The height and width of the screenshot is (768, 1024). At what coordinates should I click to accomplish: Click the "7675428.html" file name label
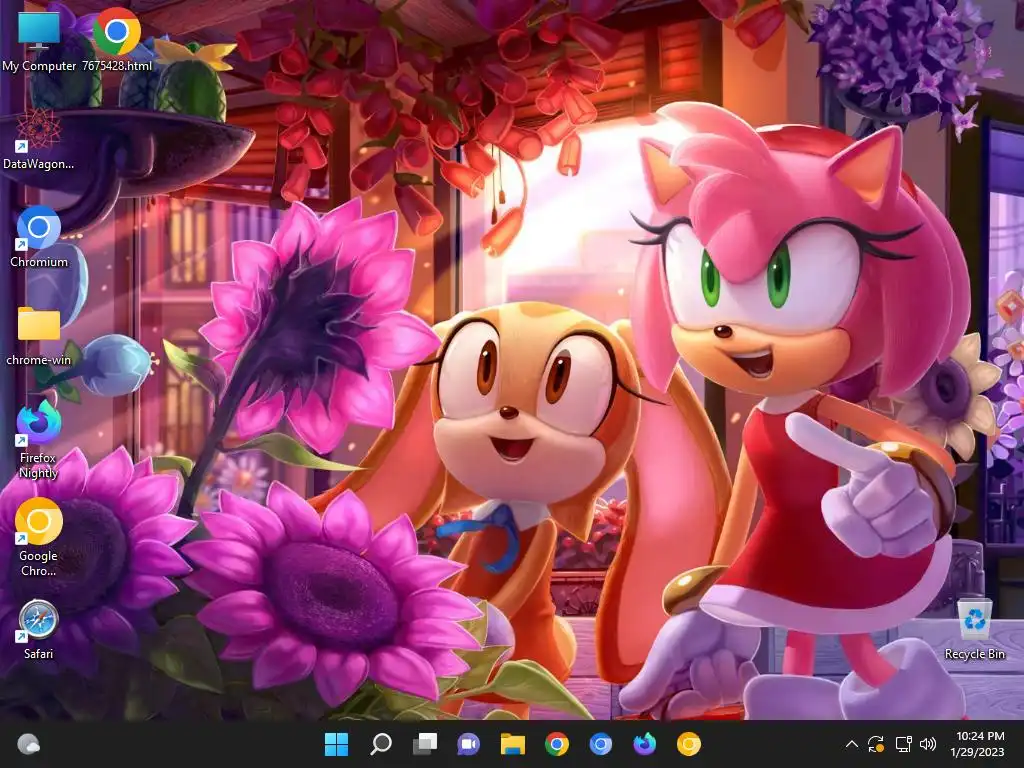(x=117, y=66)
